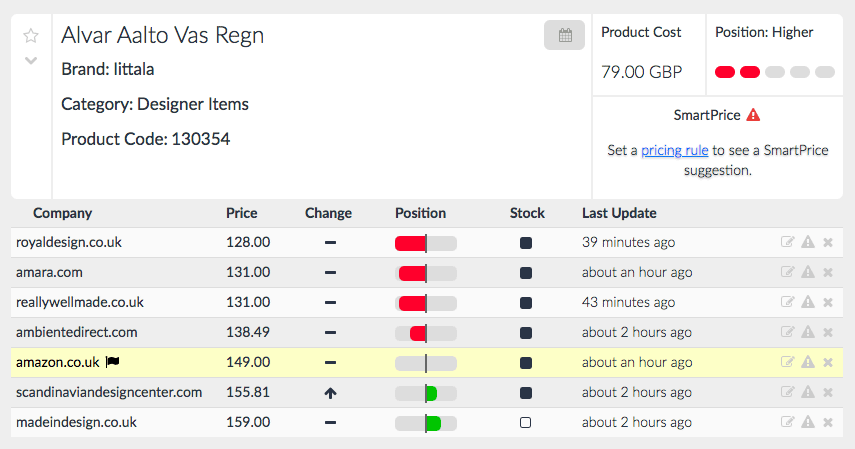Sort by the Company column header
Image resolution: width=855 pixels, height=449 pixels.
tap(62, 213)
